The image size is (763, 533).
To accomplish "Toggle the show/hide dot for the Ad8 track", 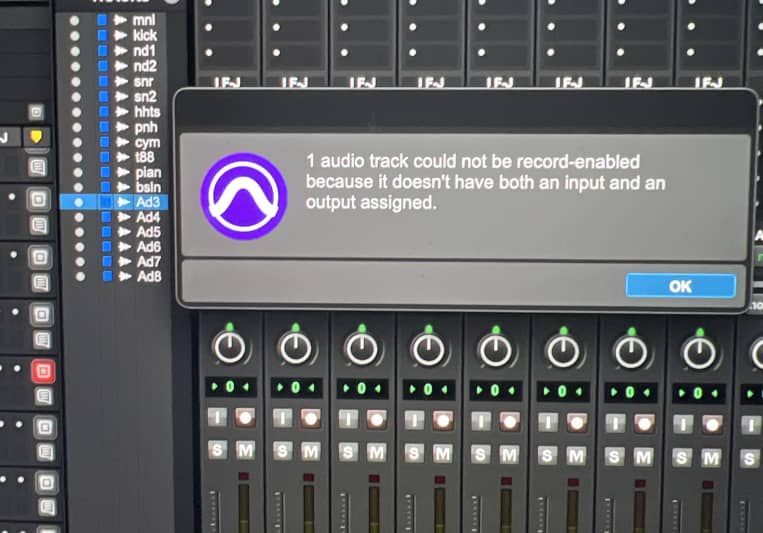I will point(81,276).
